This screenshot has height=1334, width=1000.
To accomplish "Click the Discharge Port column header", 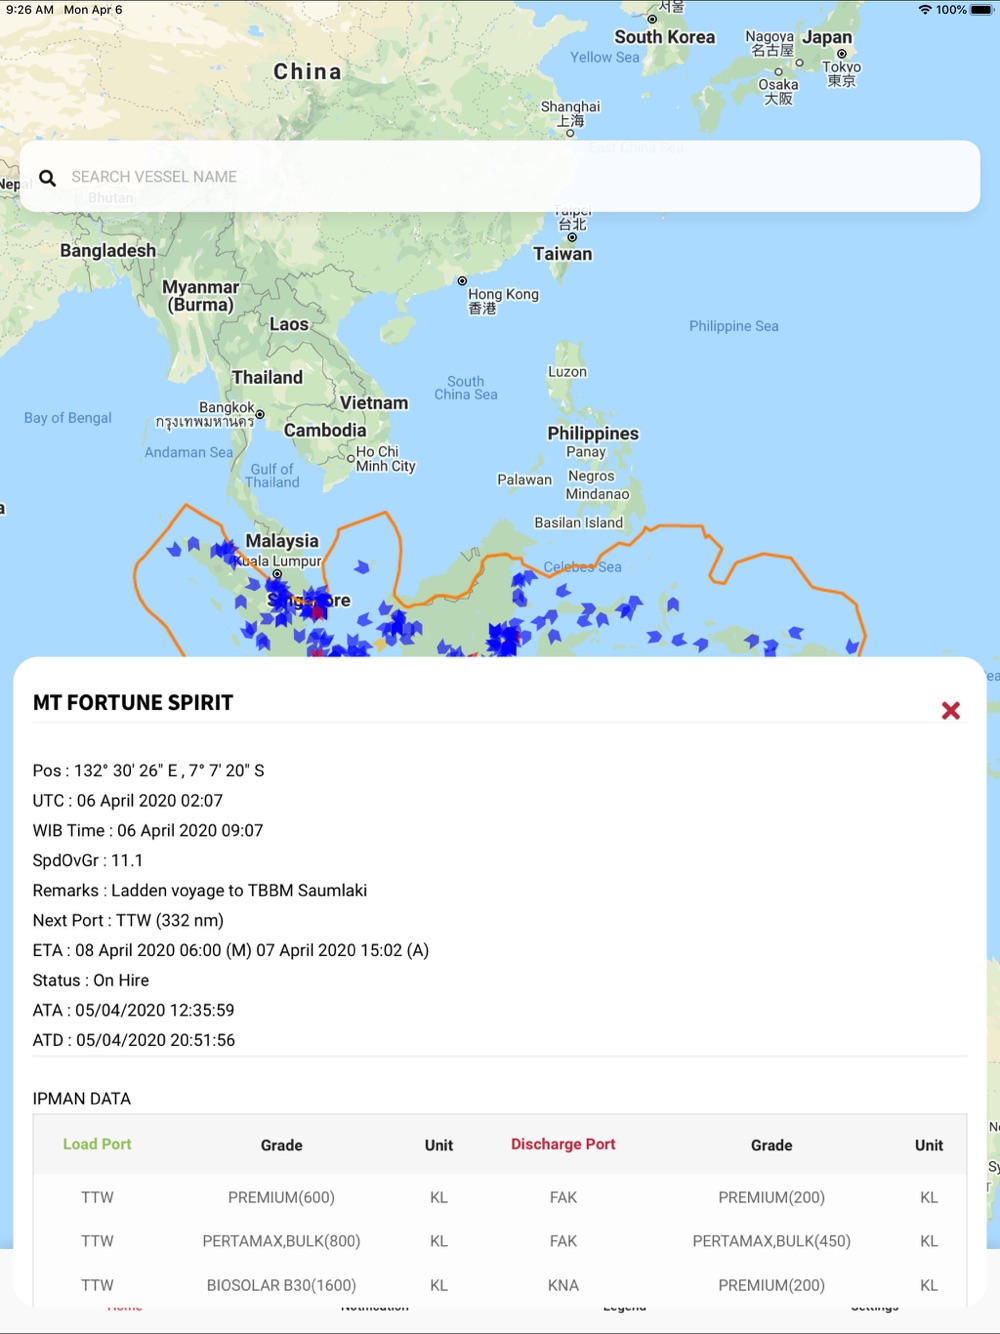I will [x=563, y=1144].
